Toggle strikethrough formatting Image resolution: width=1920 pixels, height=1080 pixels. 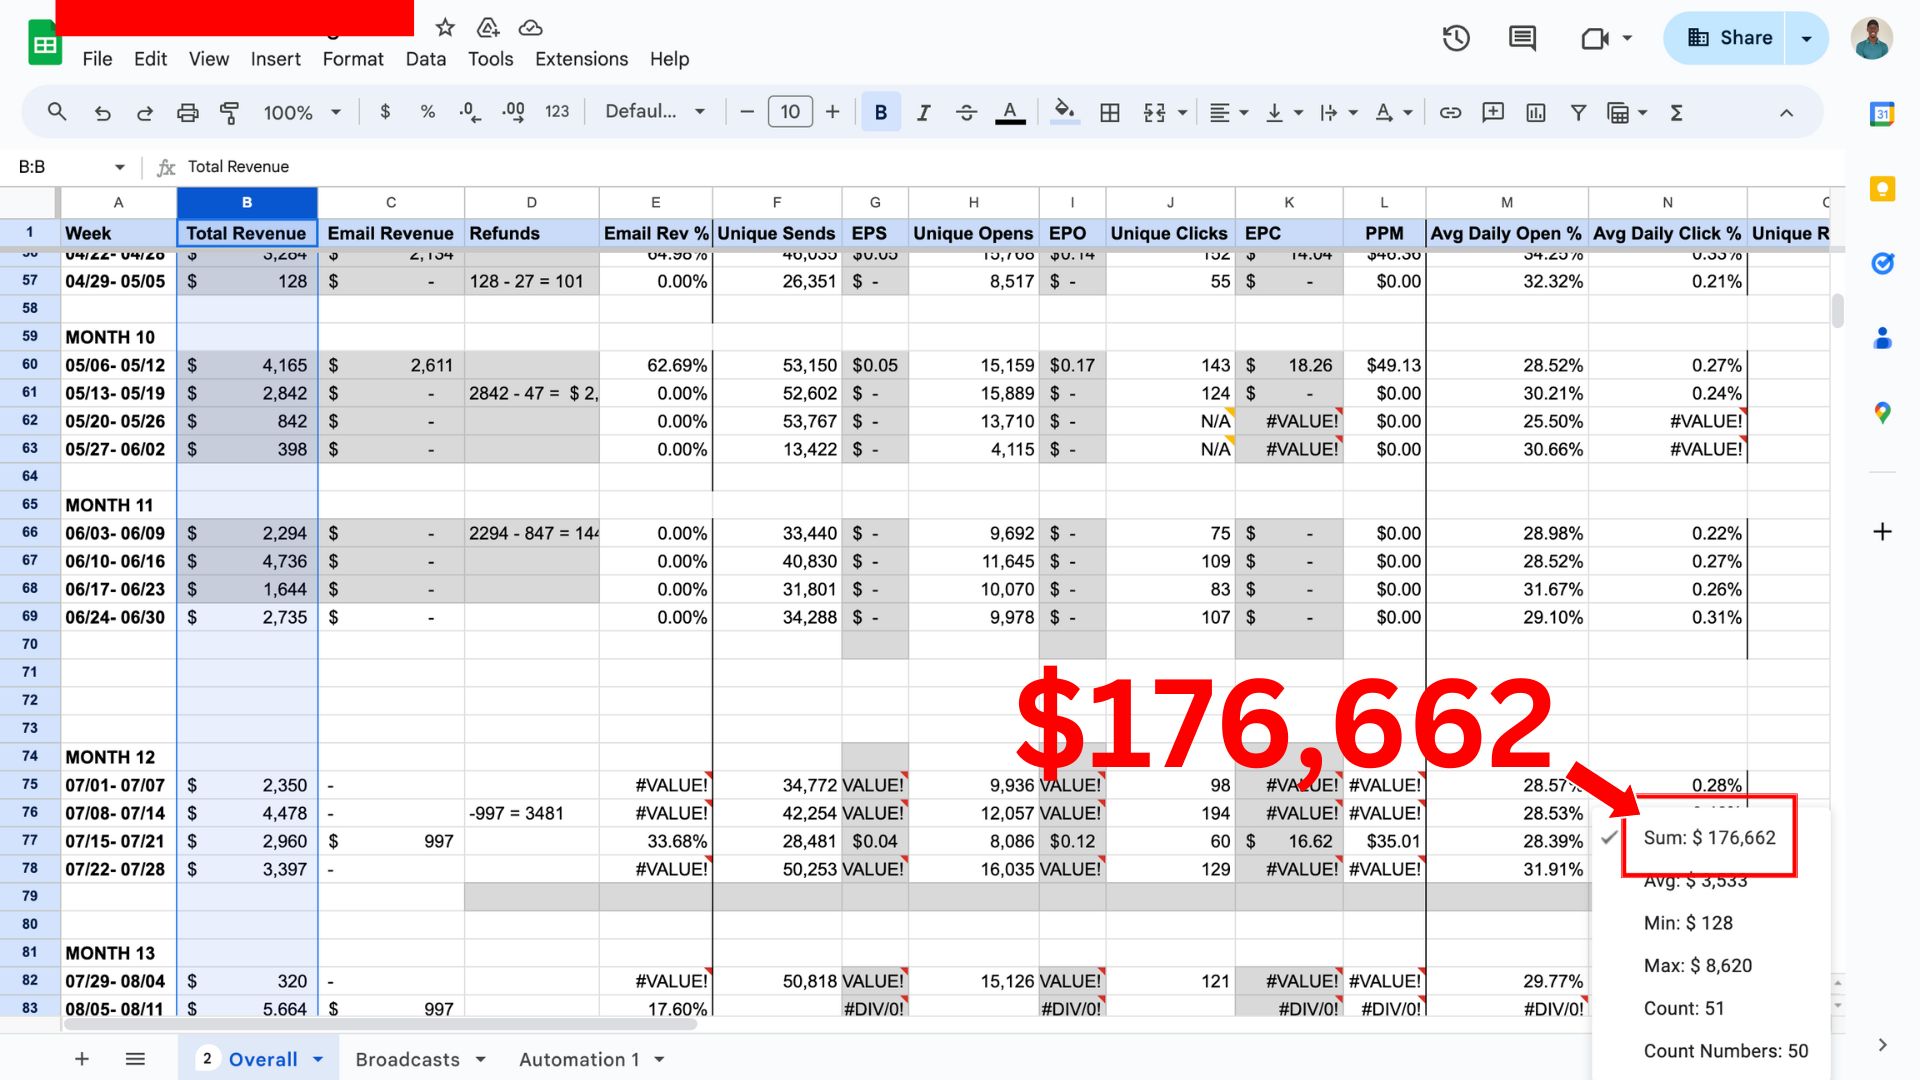(x=966, y=112)
